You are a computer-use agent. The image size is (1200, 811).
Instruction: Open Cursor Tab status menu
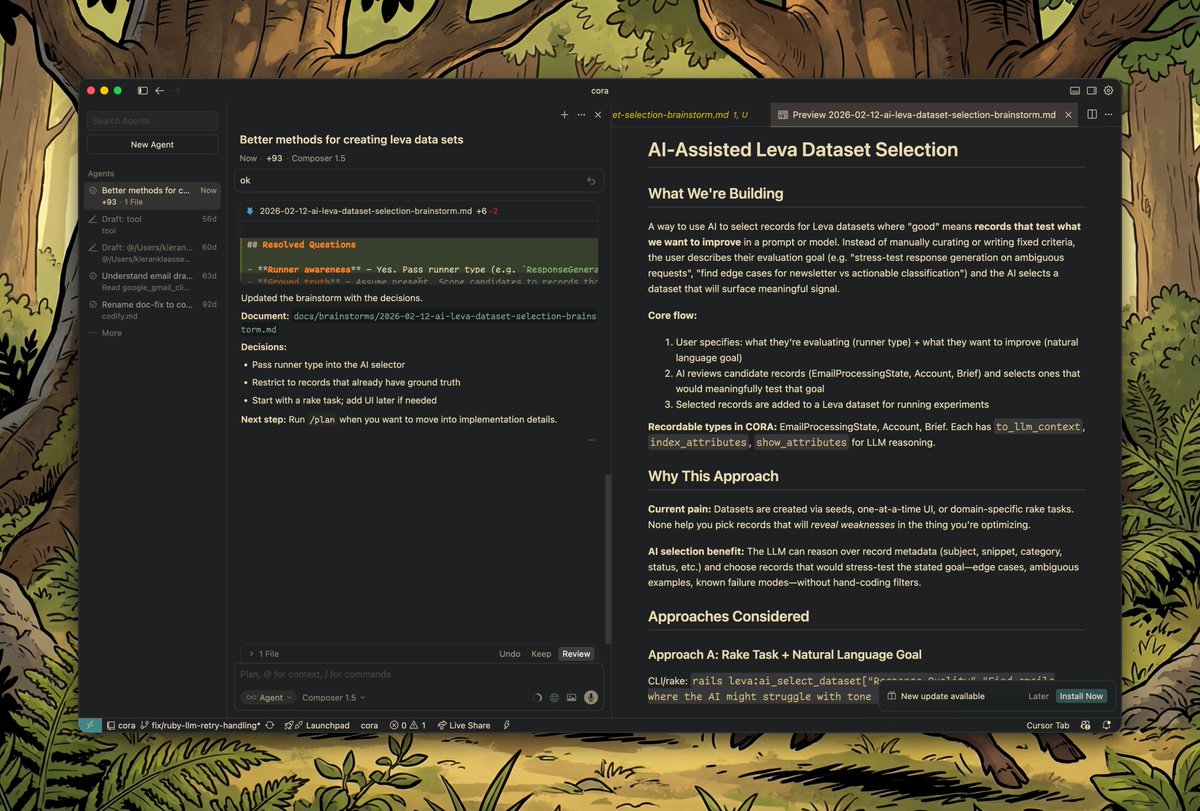click(1047, 725)
